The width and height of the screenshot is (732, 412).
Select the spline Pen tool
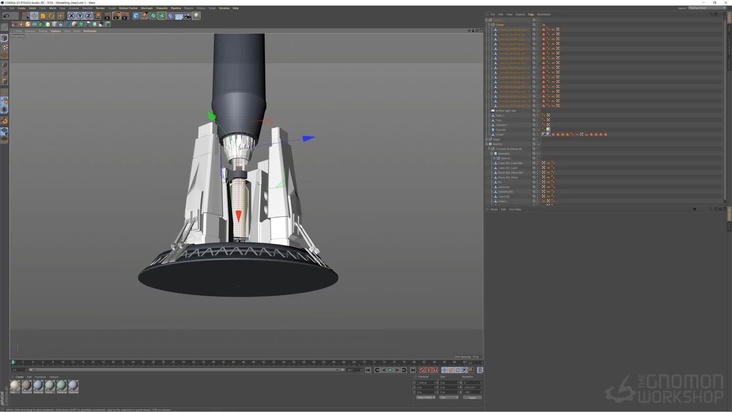[145, 16]
